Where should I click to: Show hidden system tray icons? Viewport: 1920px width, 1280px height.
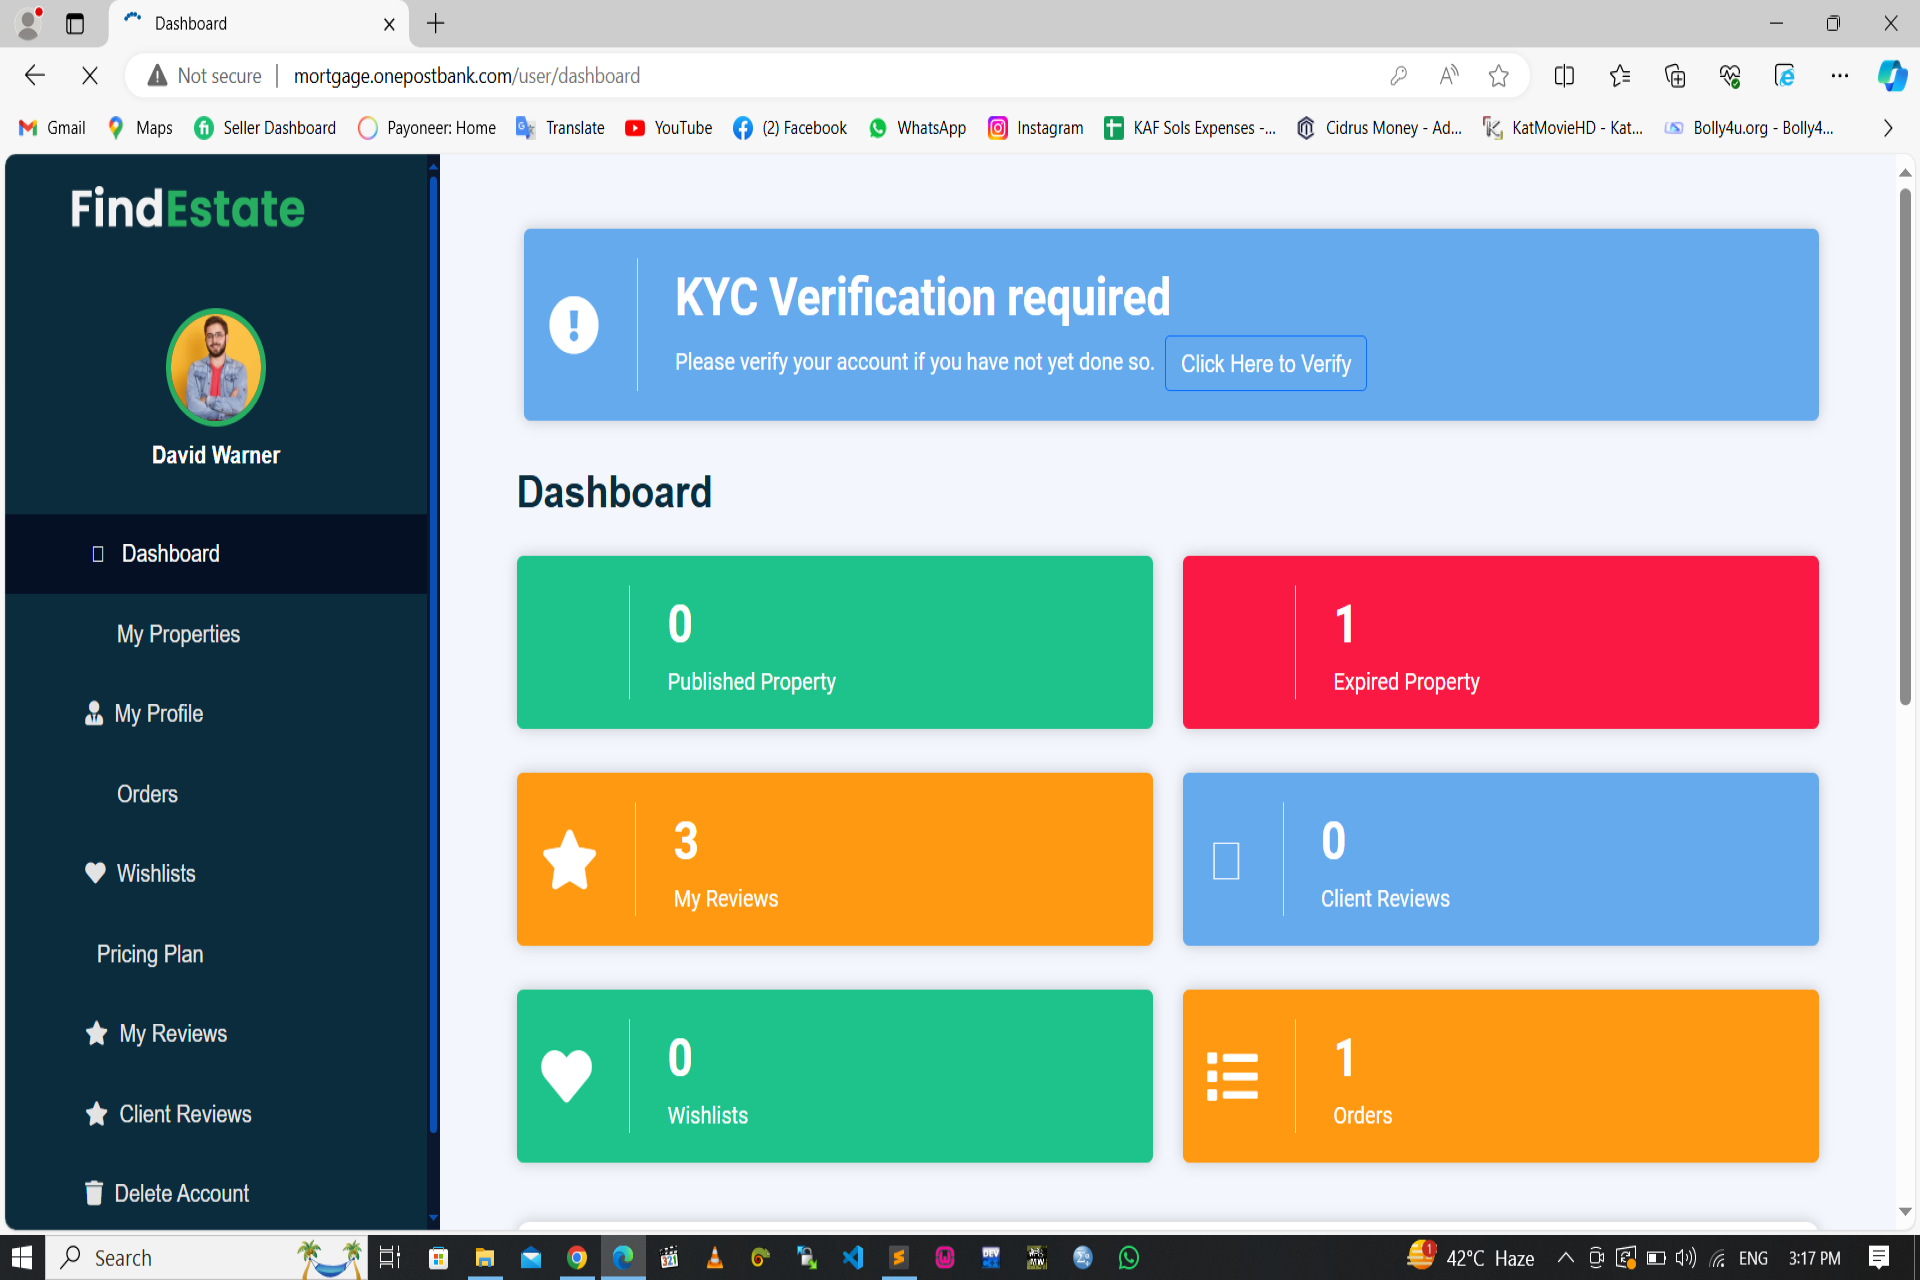1565,1258
